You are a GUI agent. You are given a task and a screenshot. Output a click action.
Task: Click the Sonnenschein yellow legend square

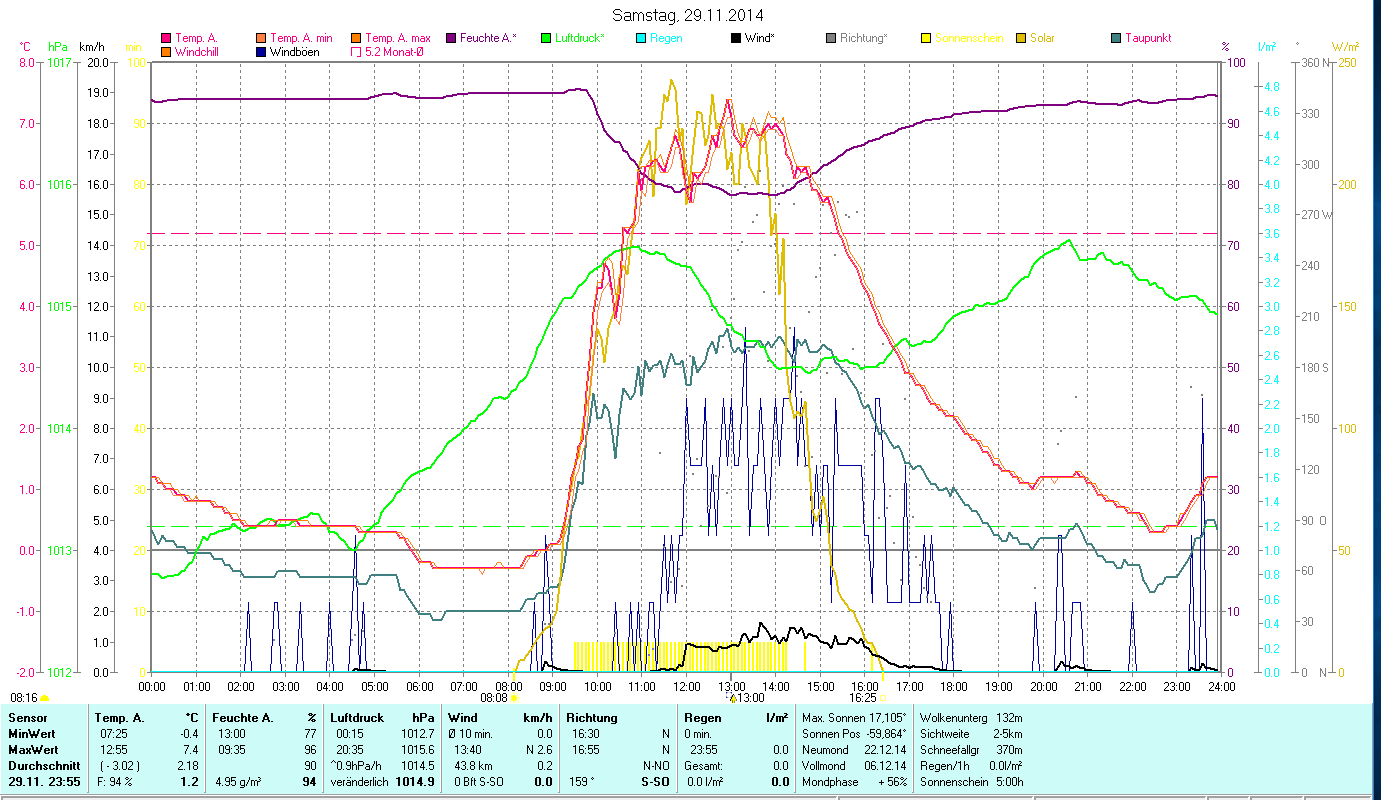pos(926,38)
